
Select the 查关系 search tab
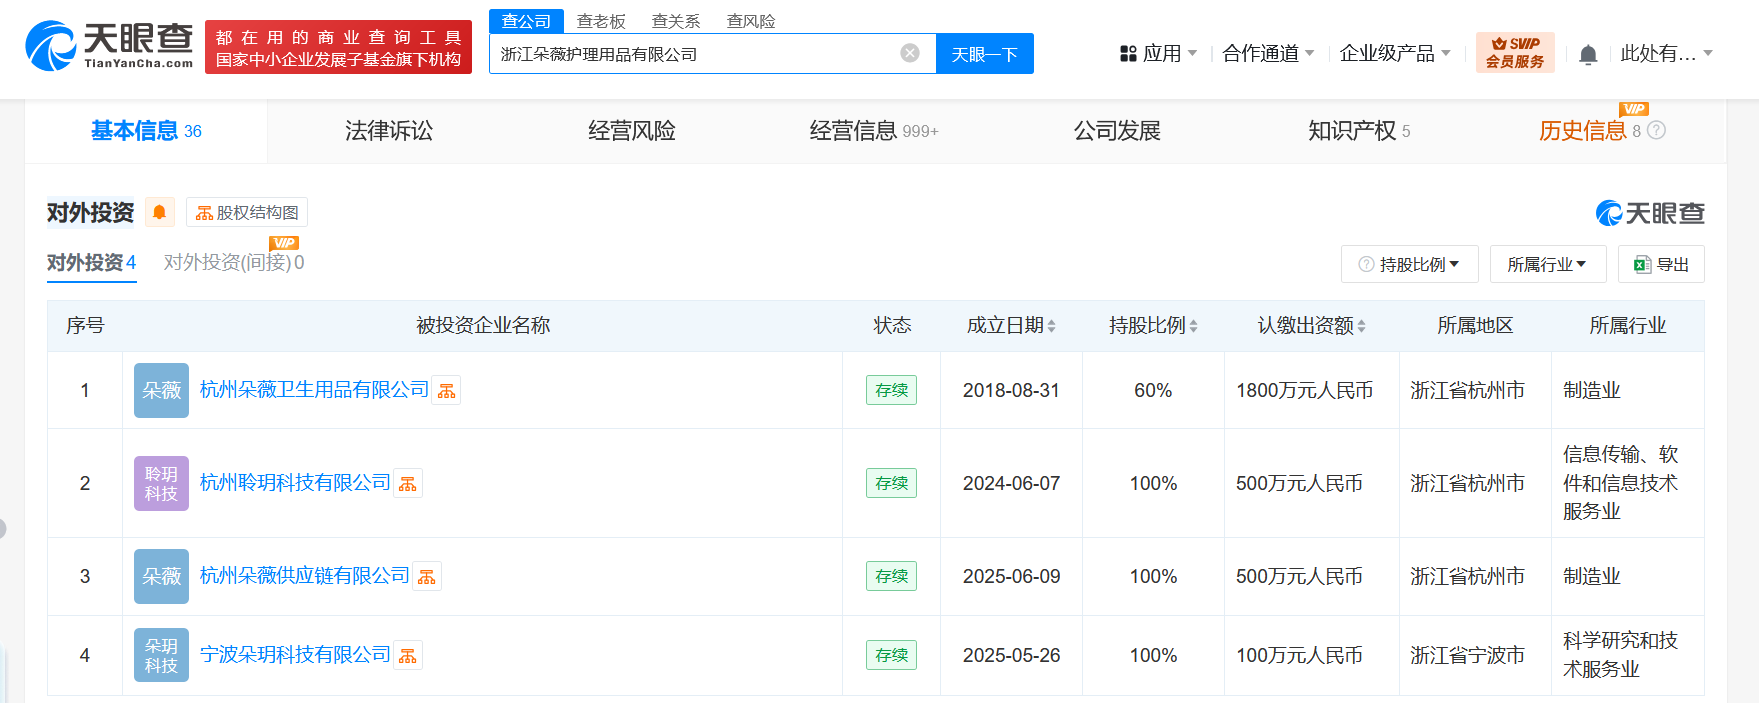pos(676,21)
